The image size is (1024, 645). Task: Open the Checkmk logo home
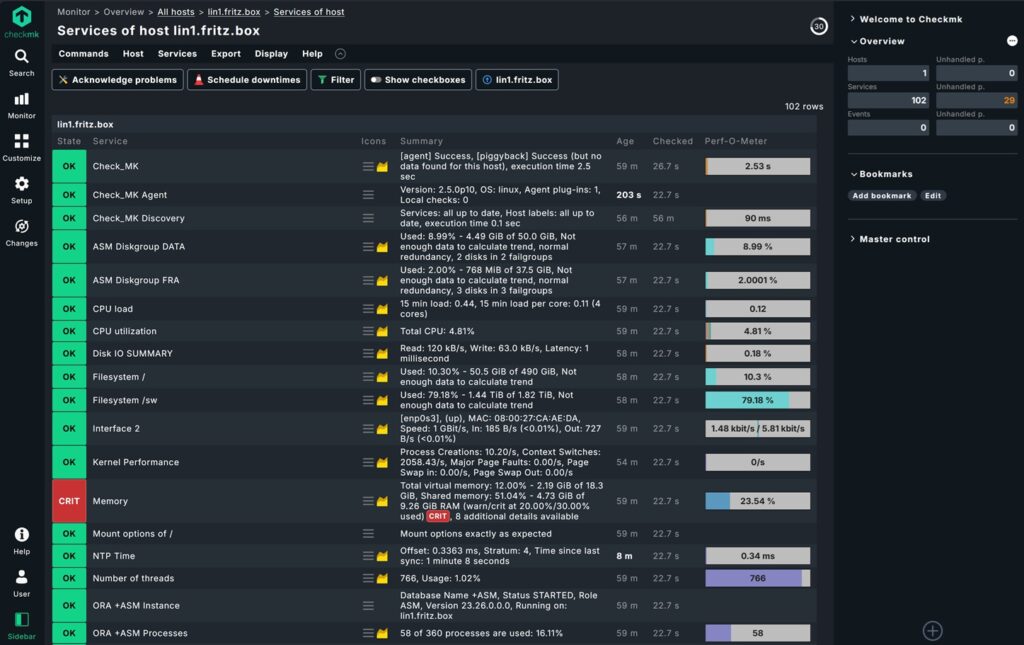22,22
